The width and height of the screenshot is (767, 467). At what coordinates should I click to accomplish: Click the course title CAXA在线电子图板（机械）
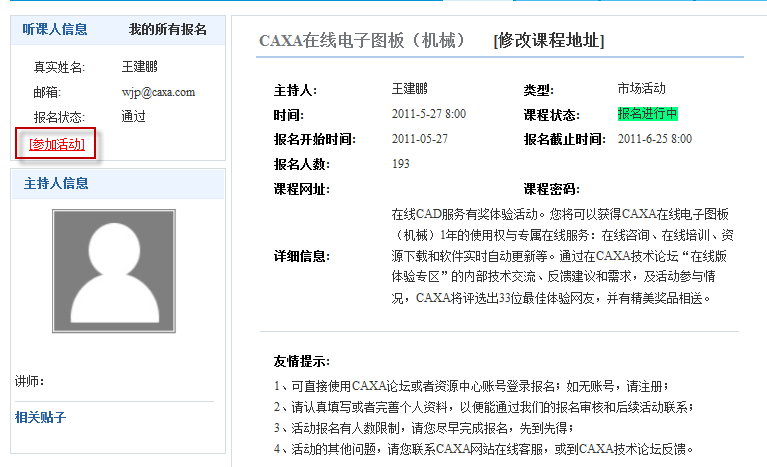click(x=362, y=41)
